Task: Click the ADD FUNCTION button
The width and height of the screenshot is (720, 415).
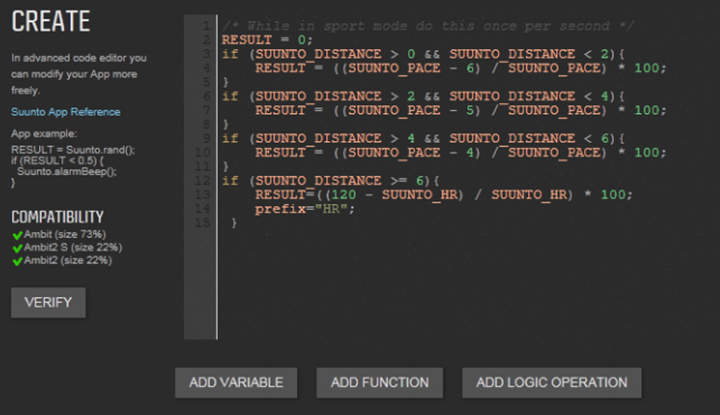Action: pyautogui.click(x=380, y=382)
